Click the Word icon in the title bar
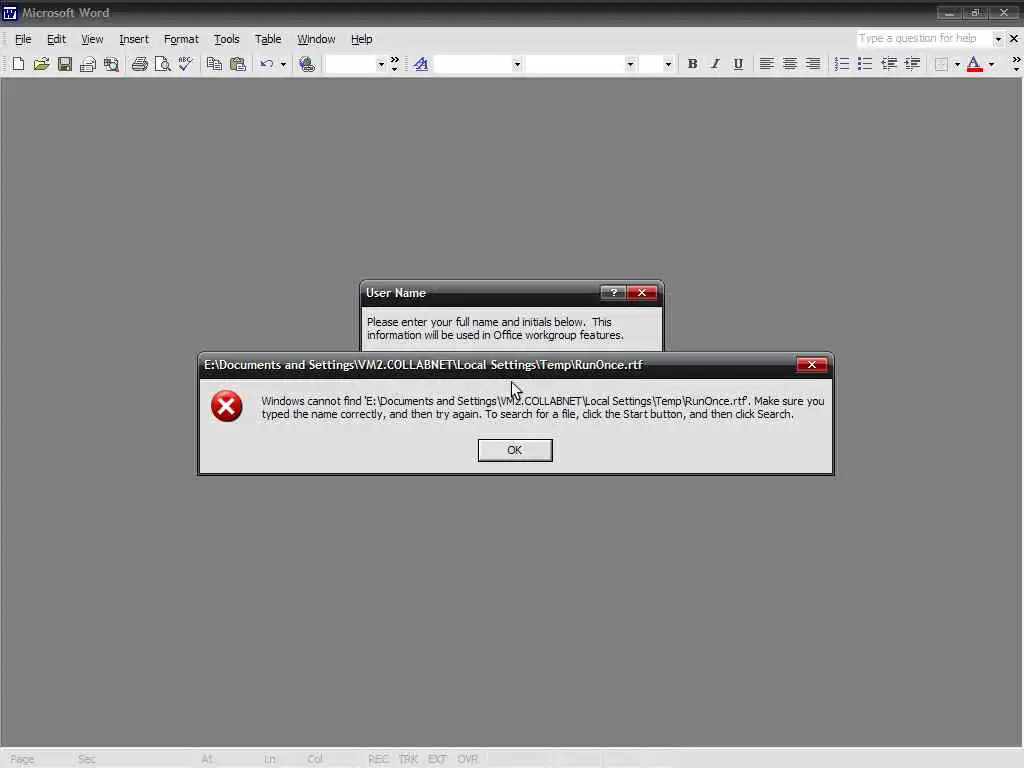The height and width of the screenshot is (768, 1024). coord(10,12)
